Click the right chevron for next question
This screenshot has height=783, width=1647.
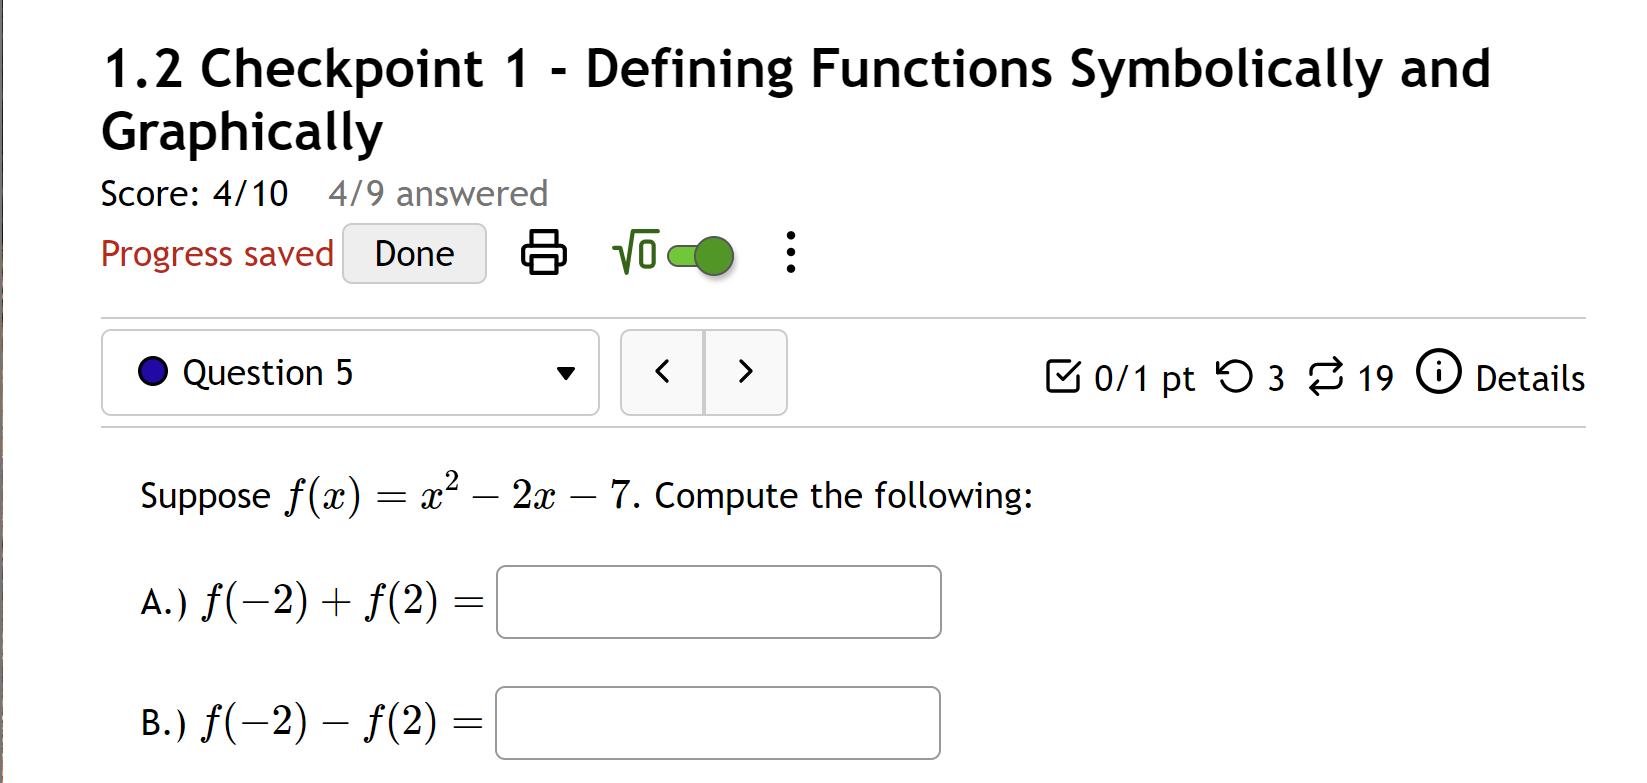click(x=745, y=371)
